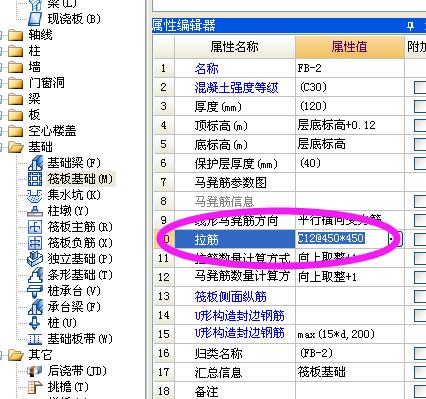This screenshot has width=426, height=399.
Task: Select the 现浇板(B) tree item icon
Action: coord(35,19)
